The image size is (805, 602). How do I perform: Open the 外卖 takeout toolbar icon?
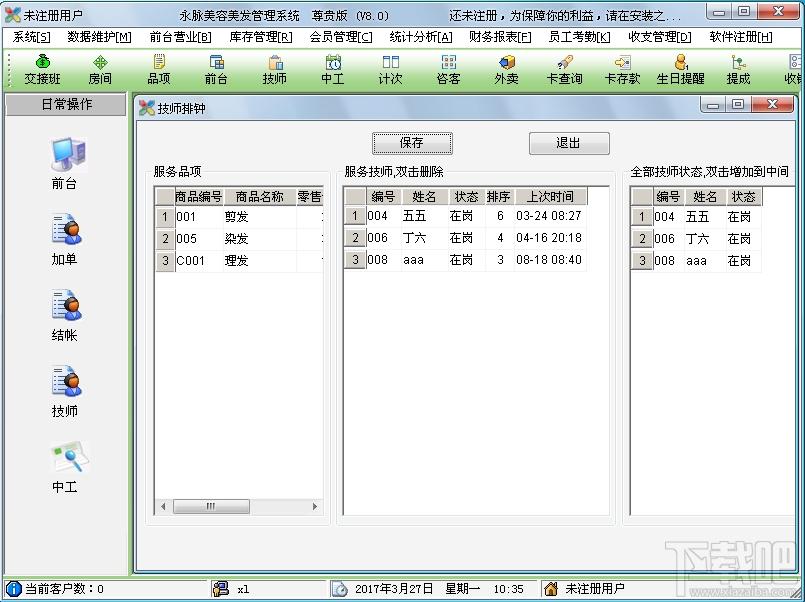pos(506,70)
